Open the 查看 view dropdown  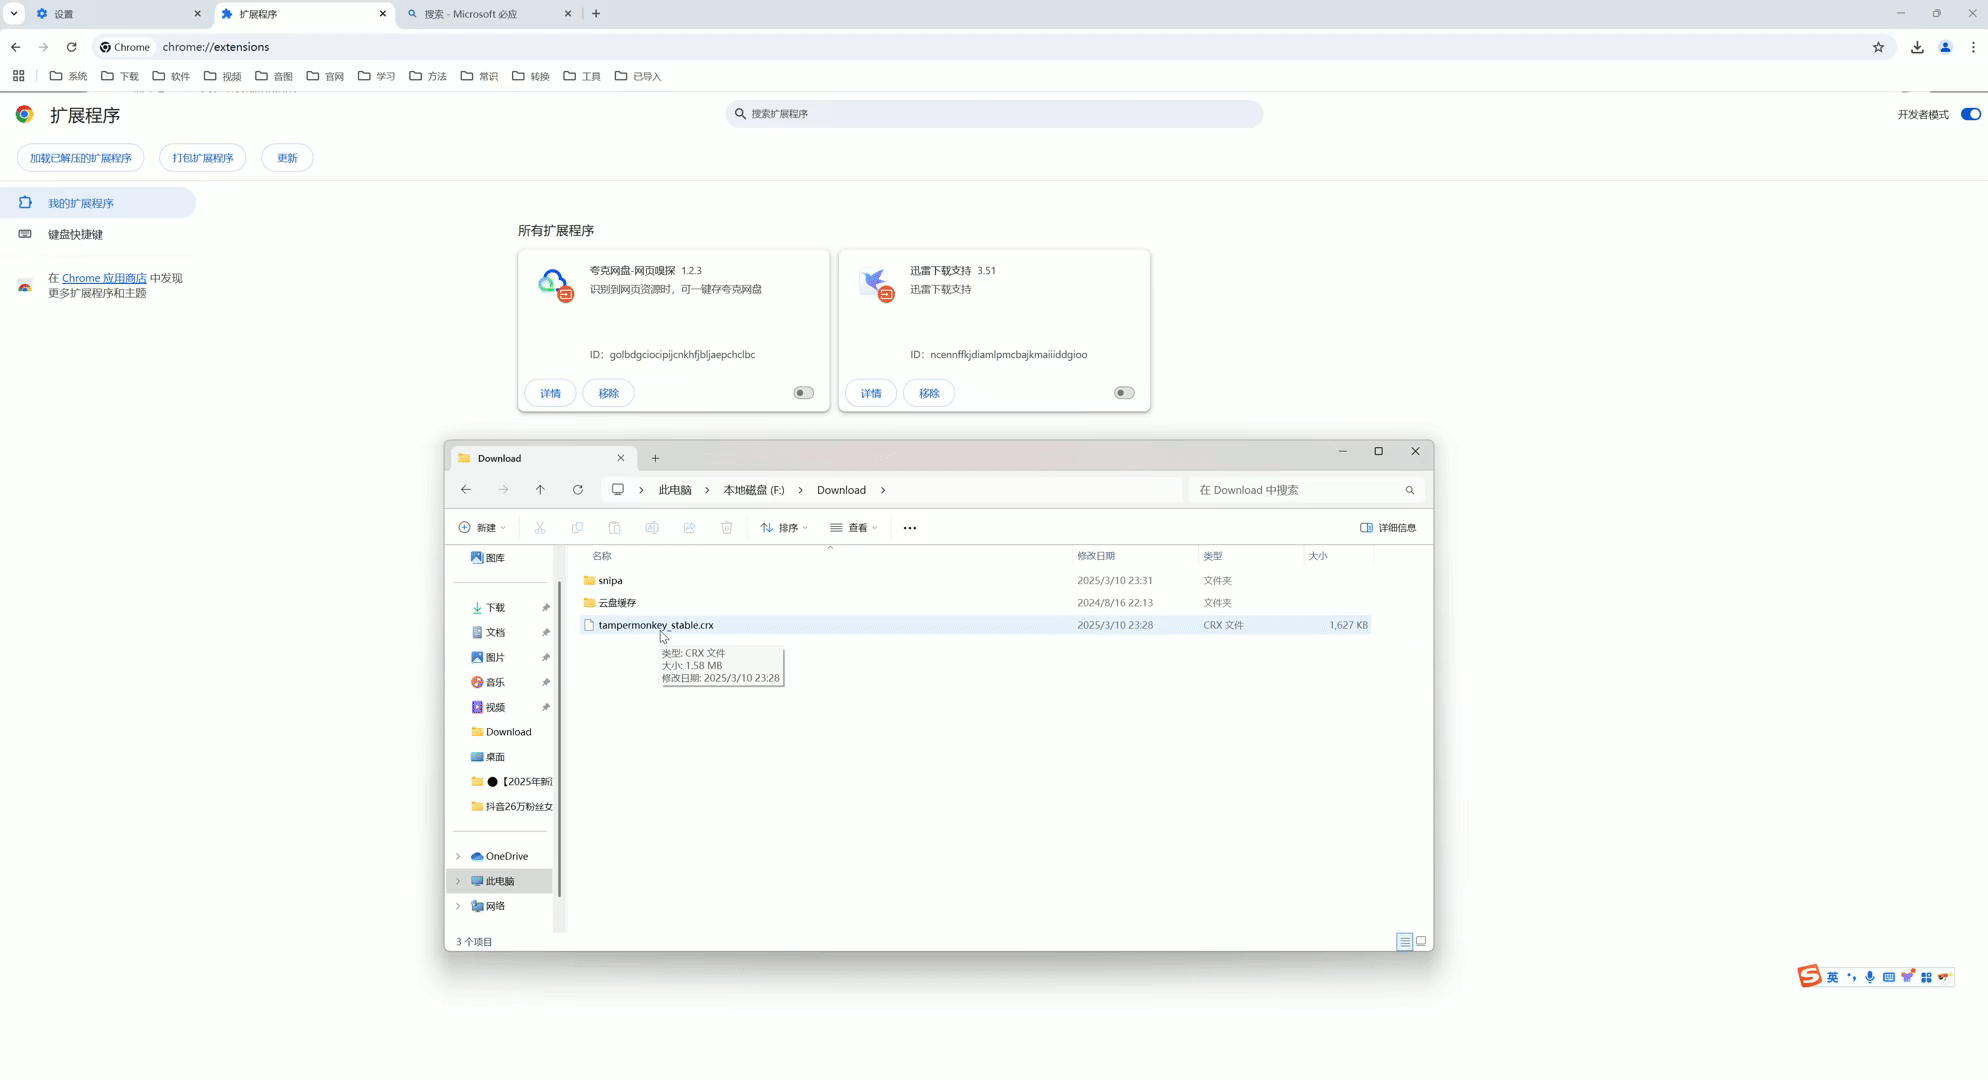(854, 528)
